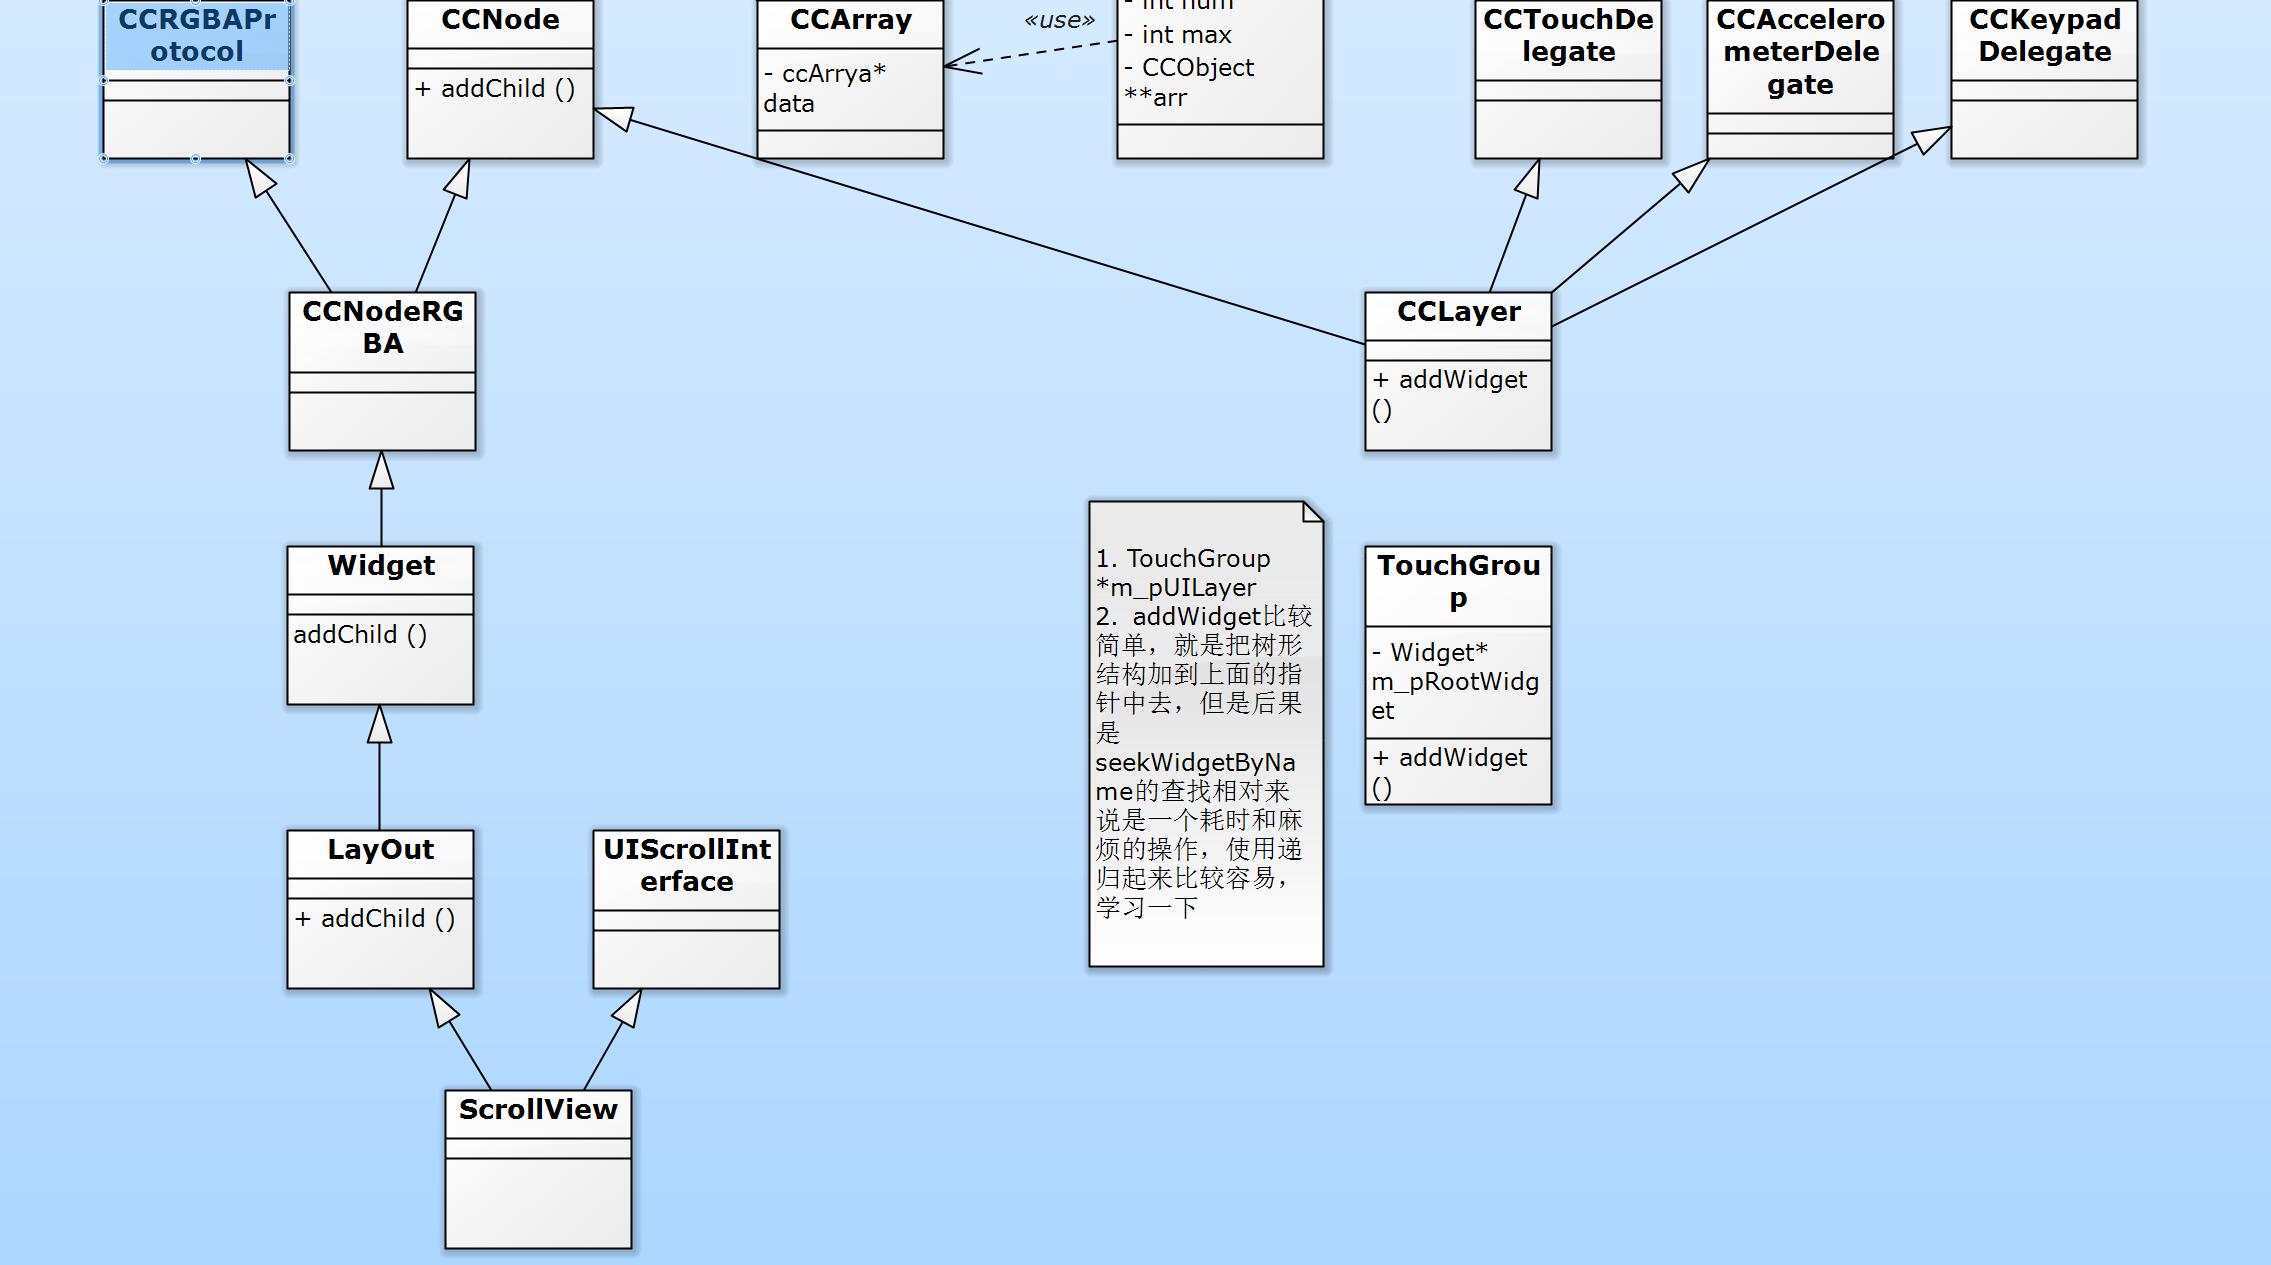Click '- ccArrya* data' attribute in CCArray

click(x=825, y=88)
